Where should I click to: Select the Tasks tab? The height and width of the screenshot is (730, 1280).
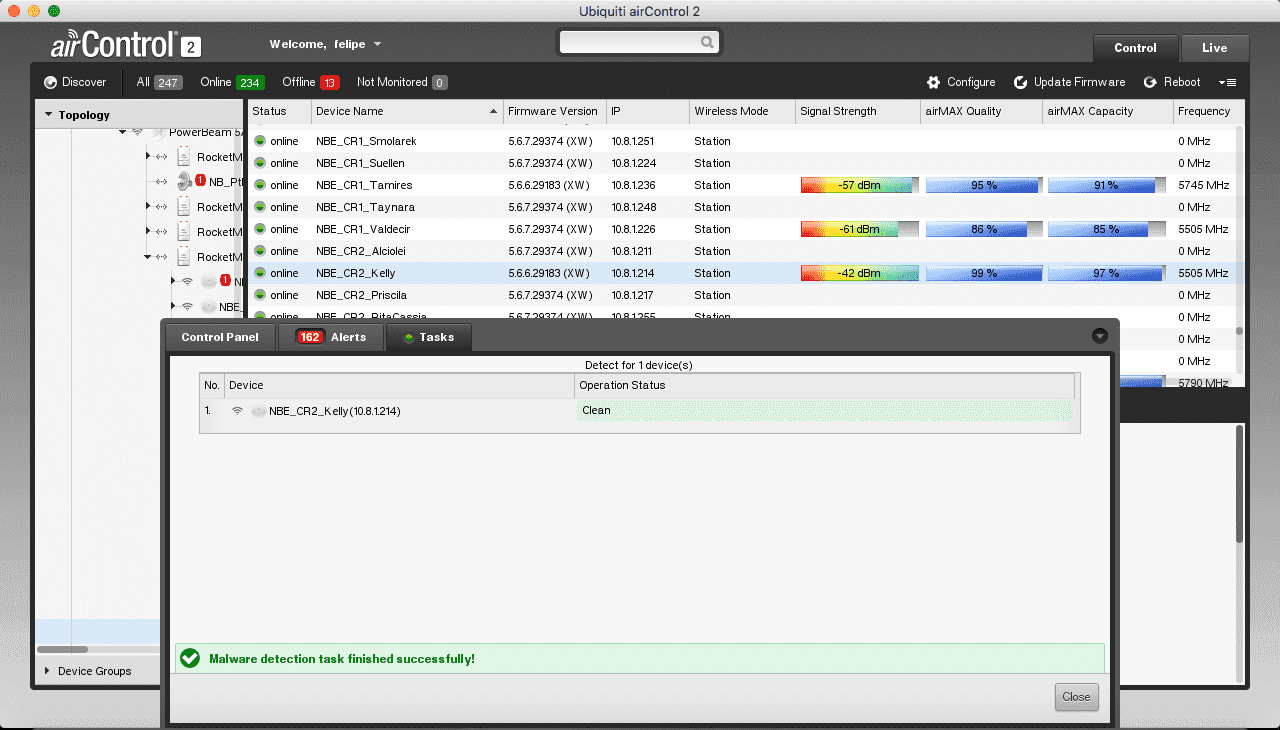(x=428, y=337)
